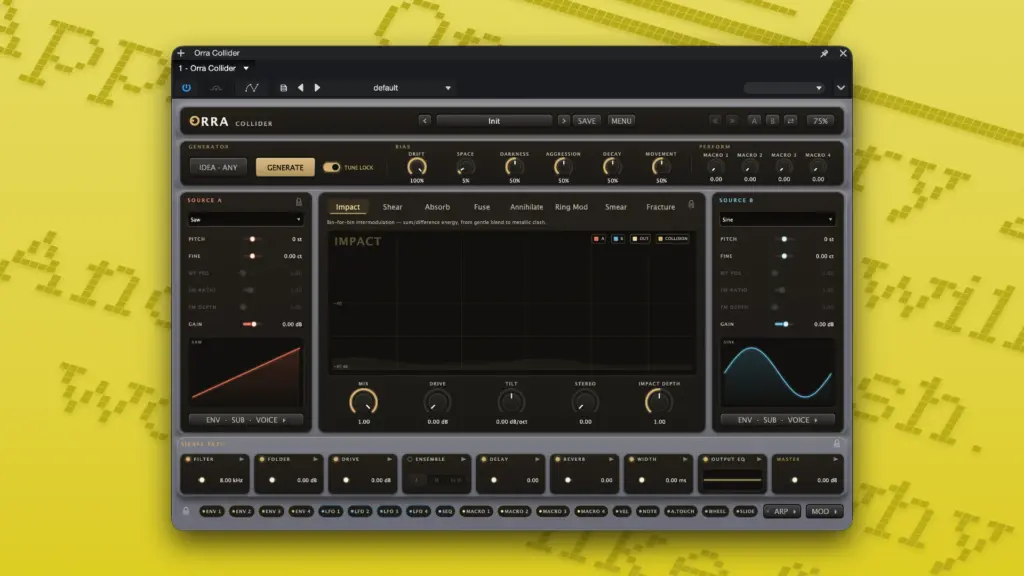The height and width of the screenshot is (576, 1024).
Task: Open the MENU button
Action: coord(621,121)
